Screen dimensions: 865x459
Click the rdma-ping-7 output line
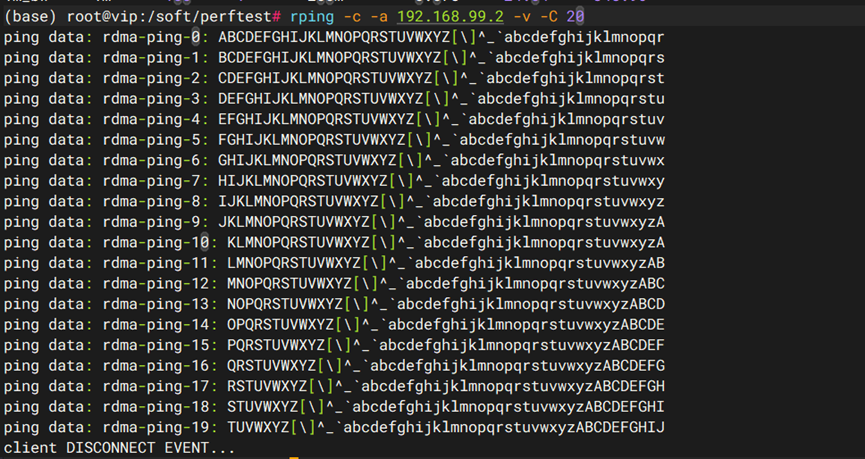point(333,180)
